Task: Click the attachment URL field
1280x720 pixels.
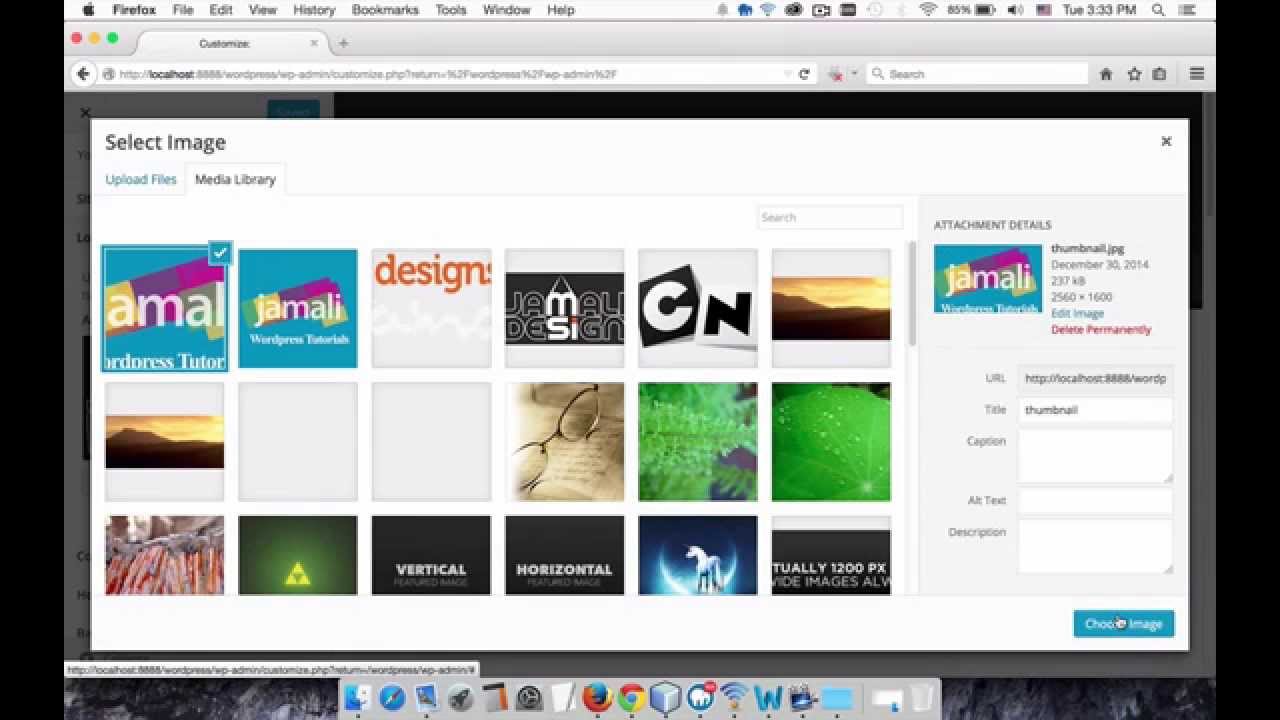Action: tap(1095, 379)
